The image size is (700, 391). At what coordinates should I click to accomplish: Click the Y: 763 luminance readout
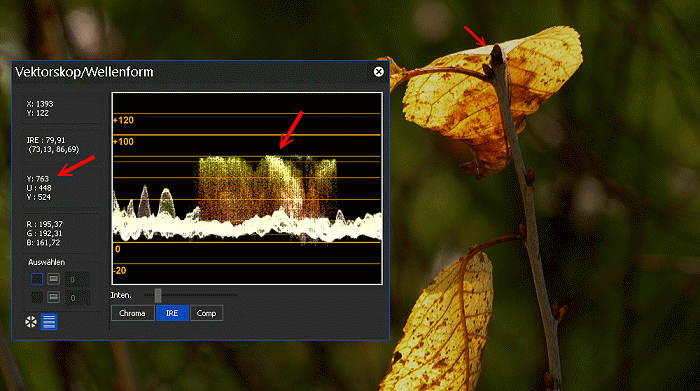click(38, 179)
